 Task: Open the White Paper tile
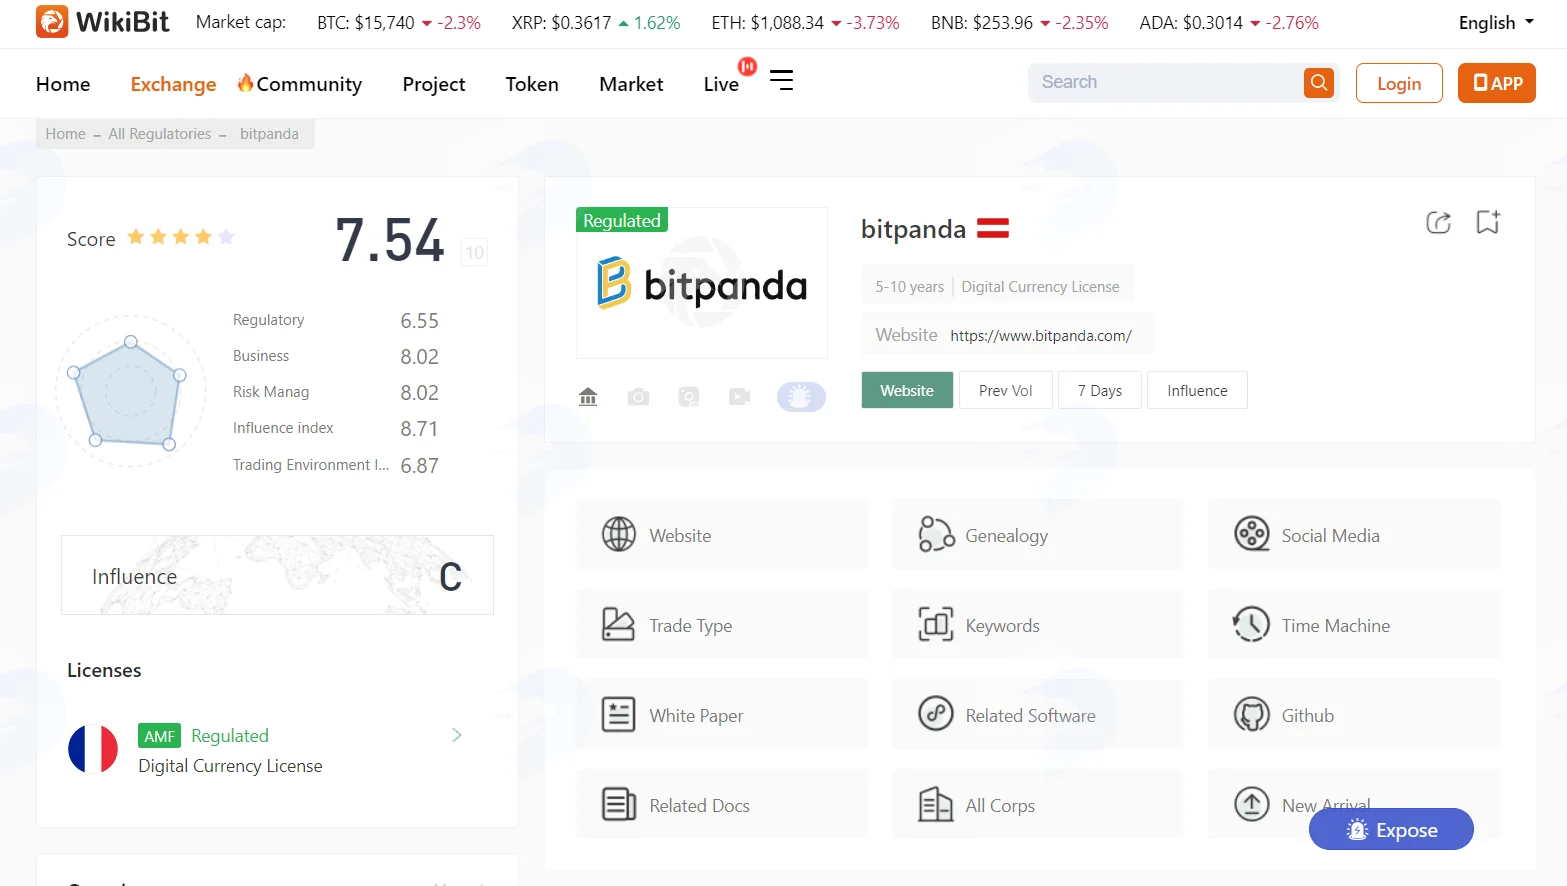tap(722, 715)
